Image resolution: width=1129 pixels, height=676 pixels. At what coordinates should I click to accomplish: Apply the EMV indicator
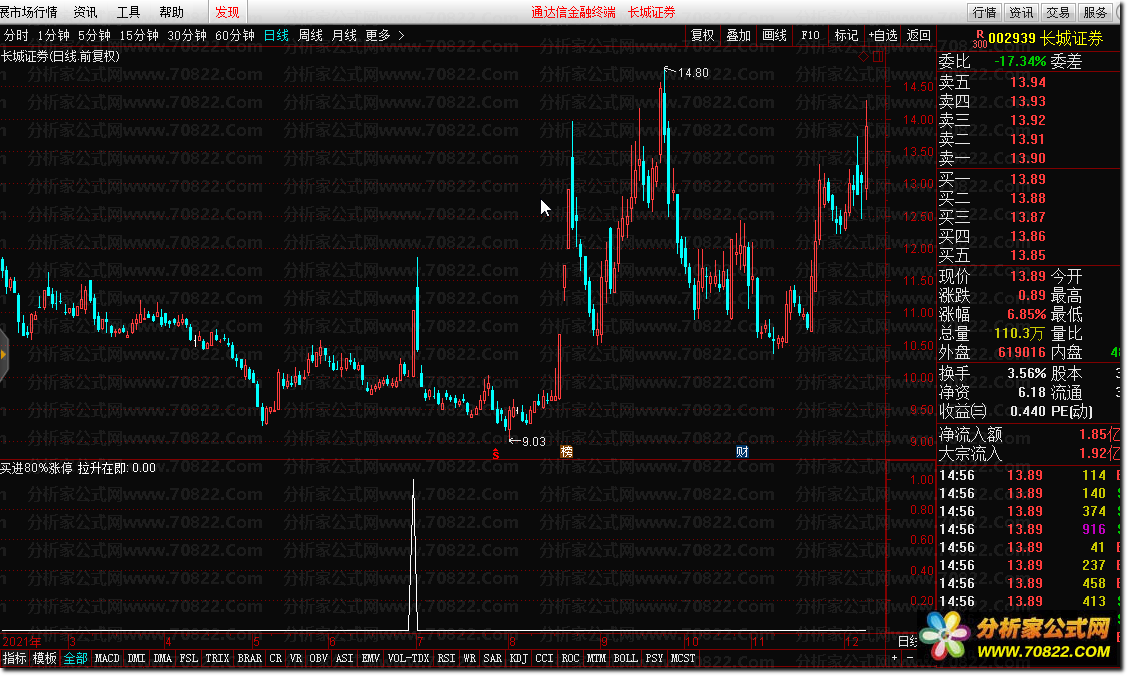pyautogui.click(x=371, y=658)
